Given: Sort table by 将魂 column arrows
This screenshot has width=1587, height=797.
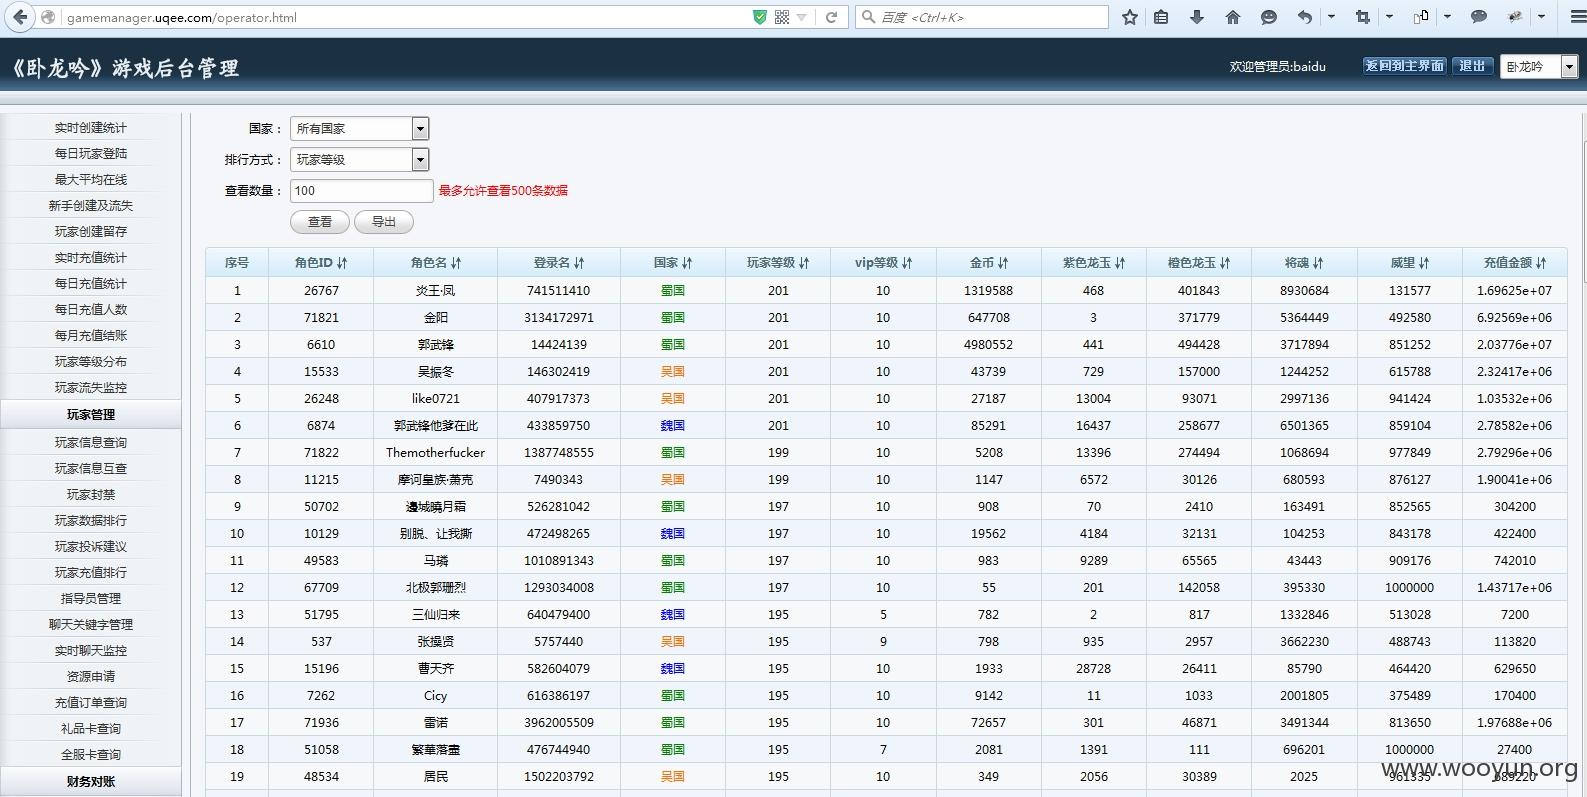Looking at the screenshot, I should coord(1318,263).
